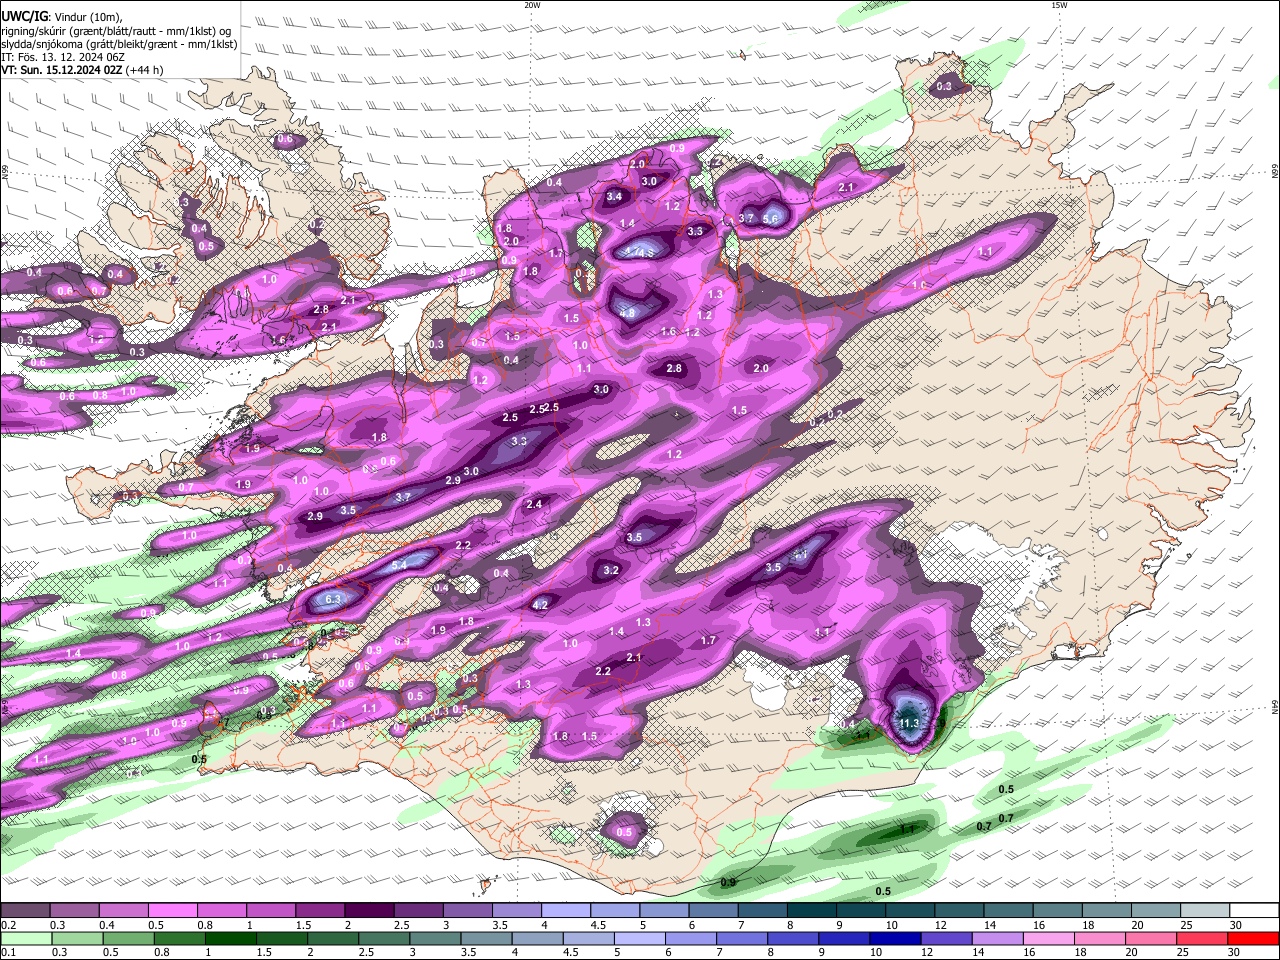Pick the light pink 16–18 swatch on the green scale
Screen dimensions: 1280x960
pyautogui.click(x=1049, y=938)
